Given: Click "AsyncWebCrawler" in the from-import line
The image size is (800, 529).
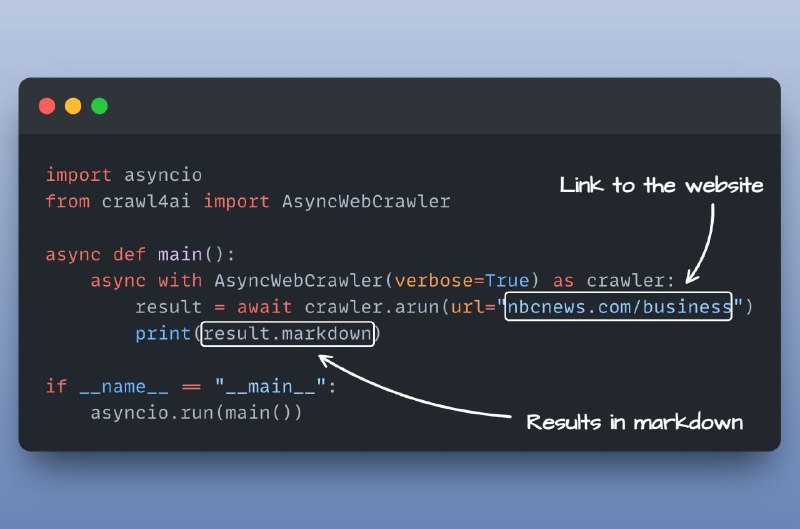Looking at the screenshot, I should (366, 201).
